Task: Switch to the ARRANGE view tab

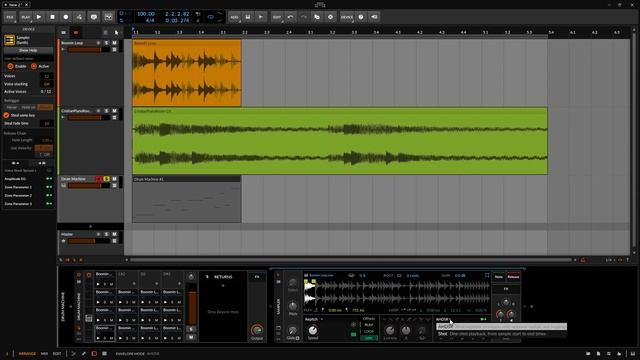Action: tap(27, 353)
